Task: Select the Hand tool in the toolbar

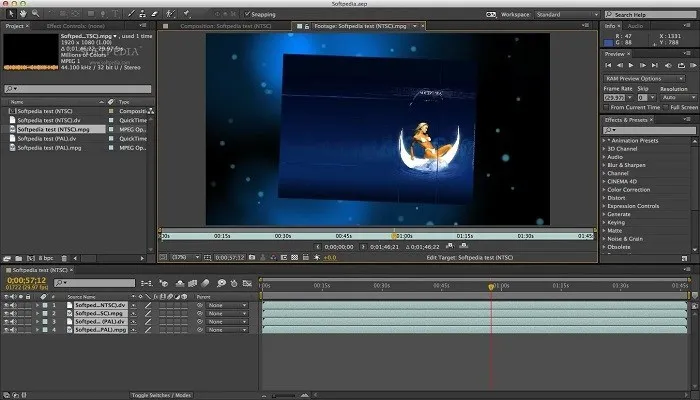Action: click(x=22, y=15)
